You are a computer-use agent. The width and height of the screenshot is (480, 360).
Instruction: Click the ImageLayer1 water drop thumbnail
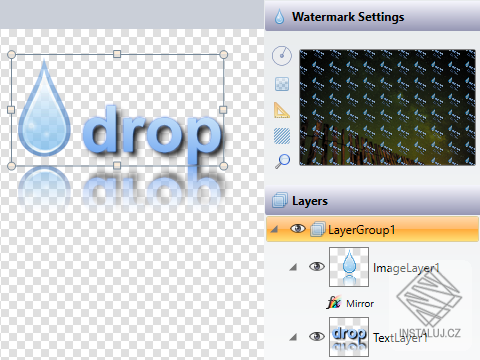coord(349,267)
